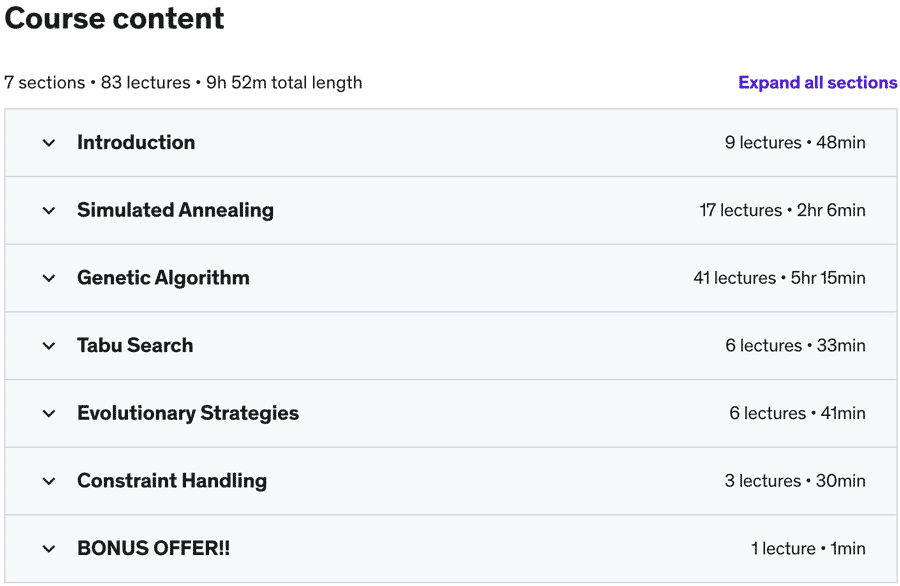Image resolution: width=900 pixels, height=586 pixels.
Task: Click the Expand all sections link
Action: [x=817, y=83]
